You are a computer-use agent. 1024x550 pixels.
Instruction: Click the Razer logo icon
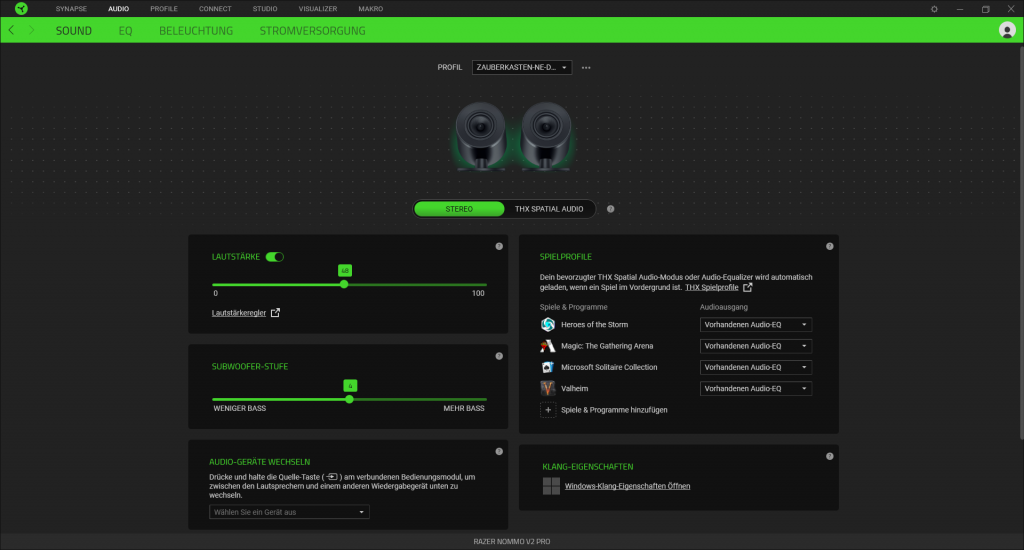(x=22, y=8)
